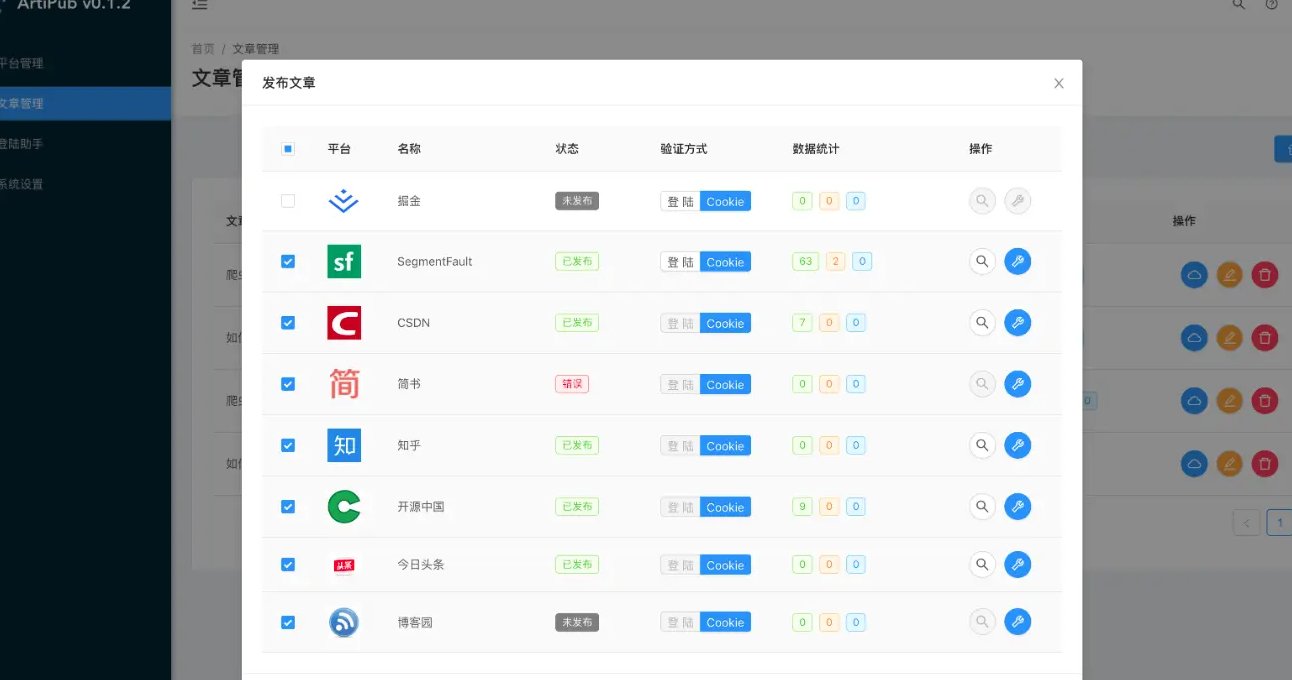Click the 未发布 status tag for 博客园
Screen dimensions: 1292x680
coord(577,622)
